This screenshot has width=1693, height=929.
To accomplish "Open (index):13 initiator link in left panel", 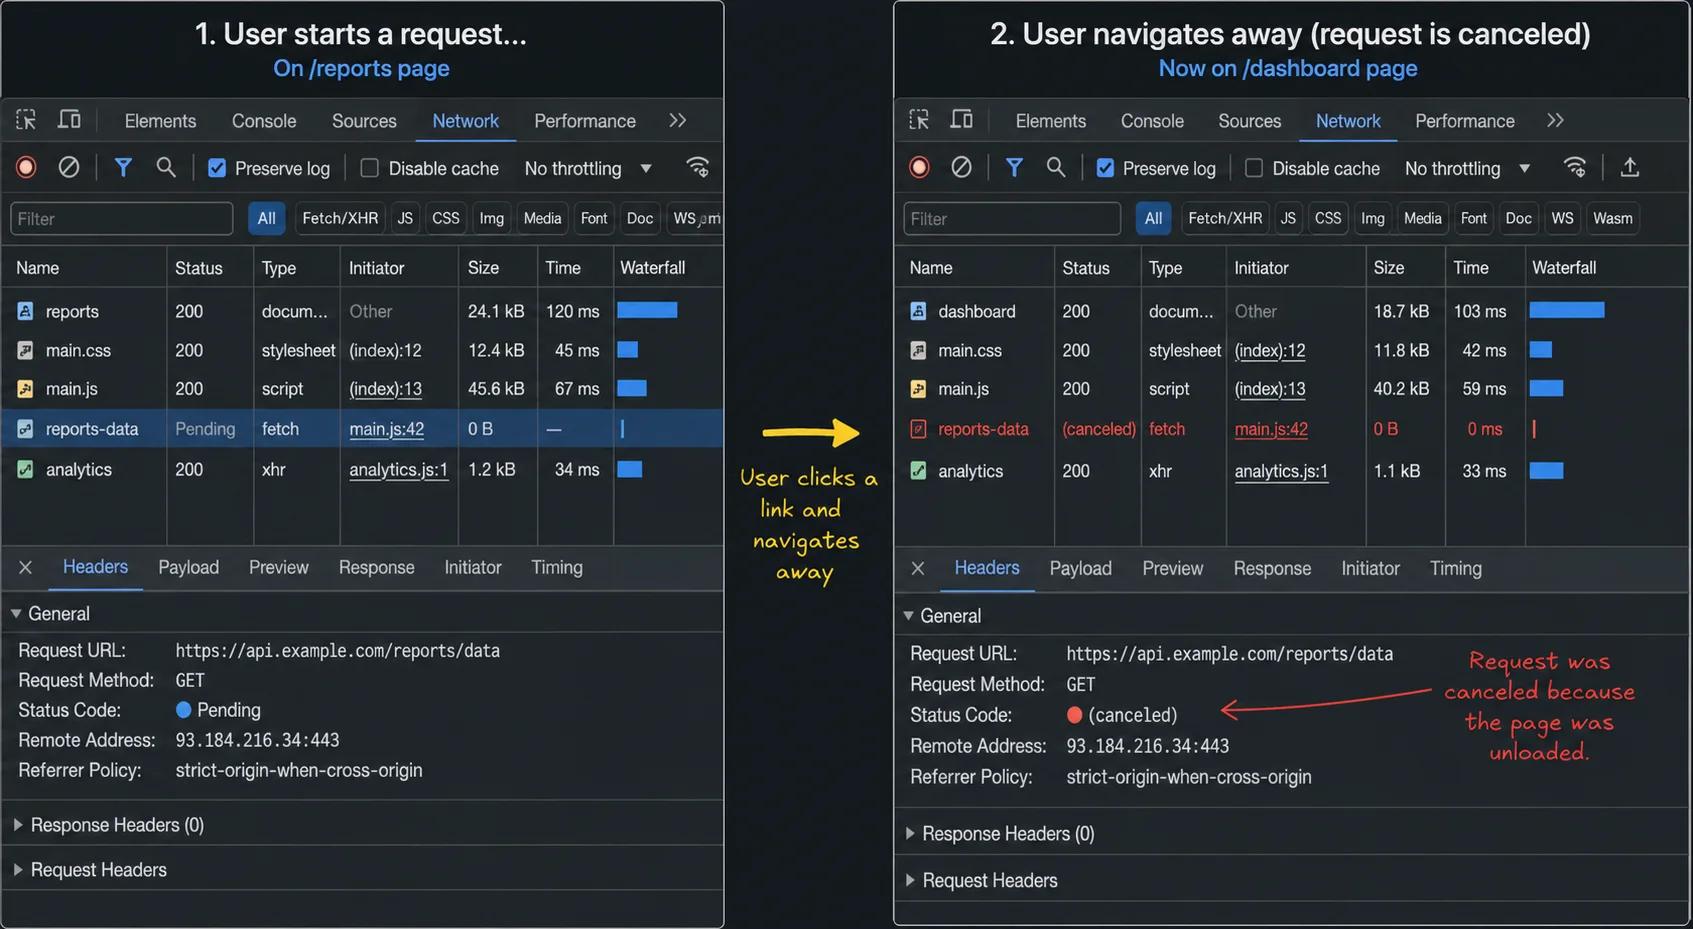I will [386, 389].
